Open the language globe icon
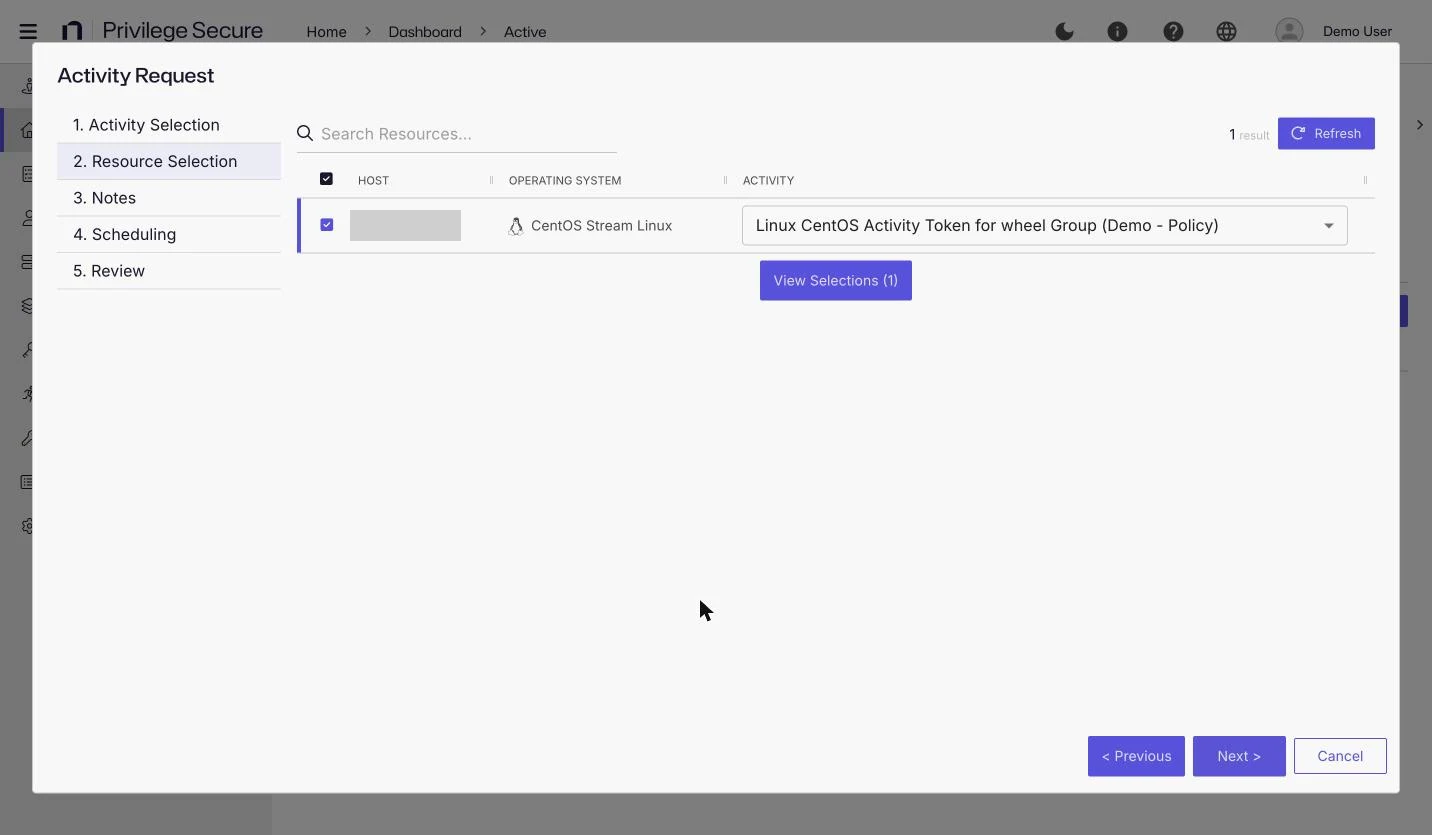The height and width of the screenshot is (835, 1432). [1227, 31]
